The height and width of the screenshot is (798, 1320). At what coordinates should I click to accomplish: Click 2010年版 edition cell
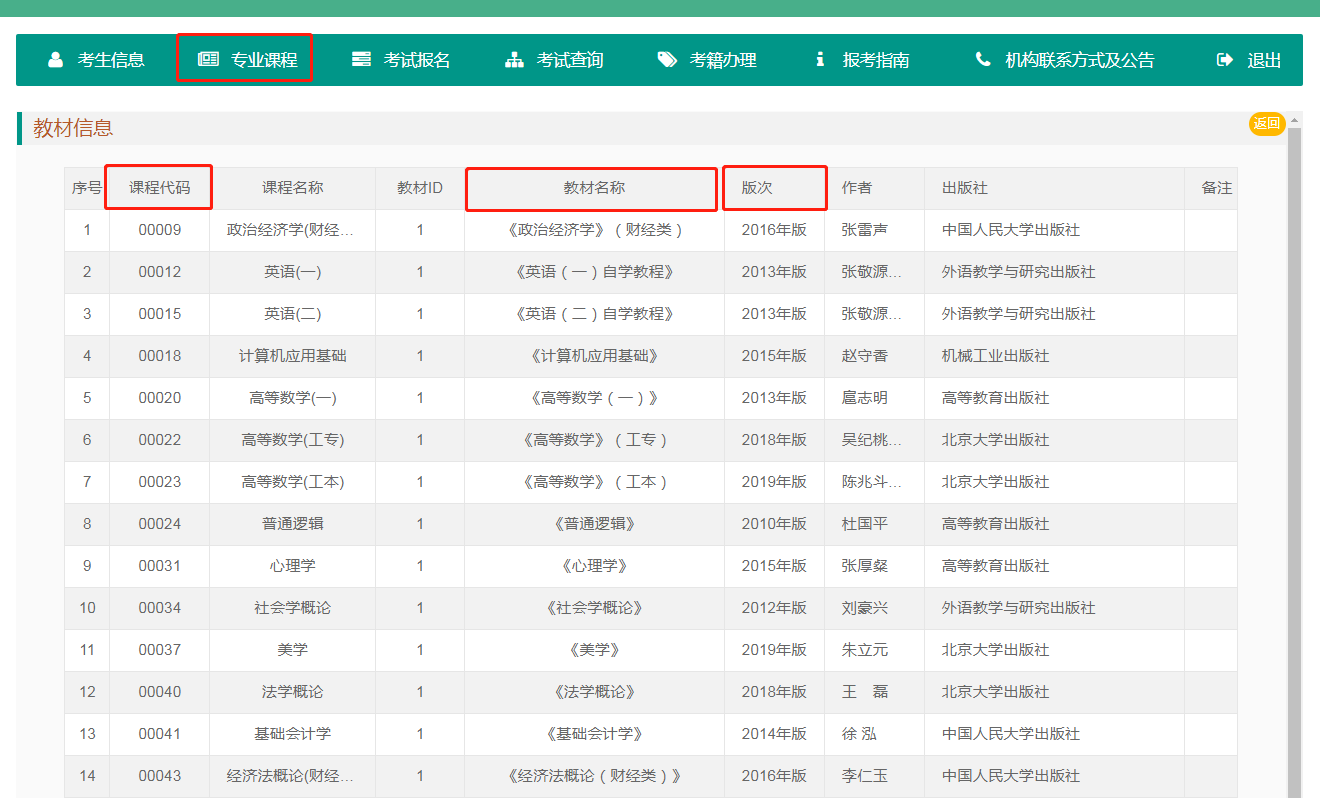(774, 524)
